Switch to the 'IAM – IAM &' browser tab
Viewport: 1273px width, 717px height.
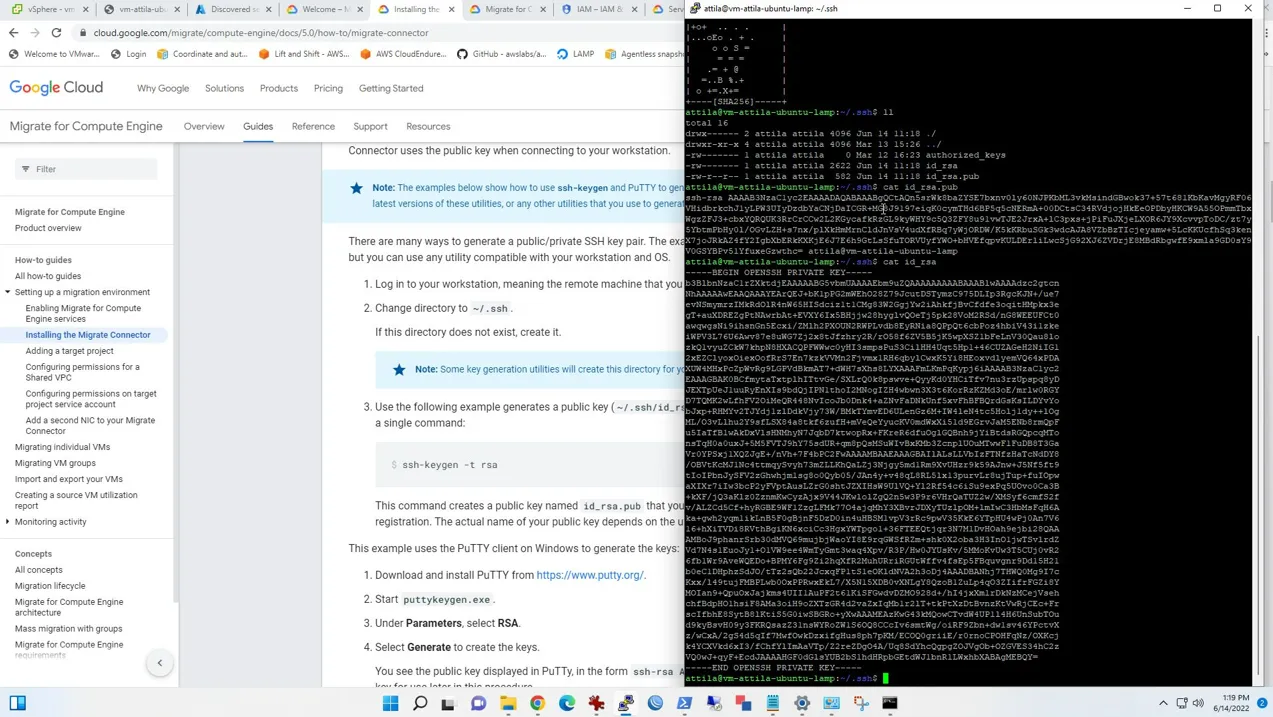[x=598, y=9]
